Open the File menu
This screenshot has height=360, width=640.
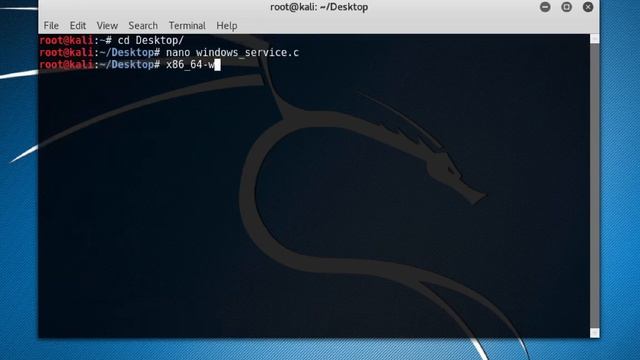[x=51, y=25]
